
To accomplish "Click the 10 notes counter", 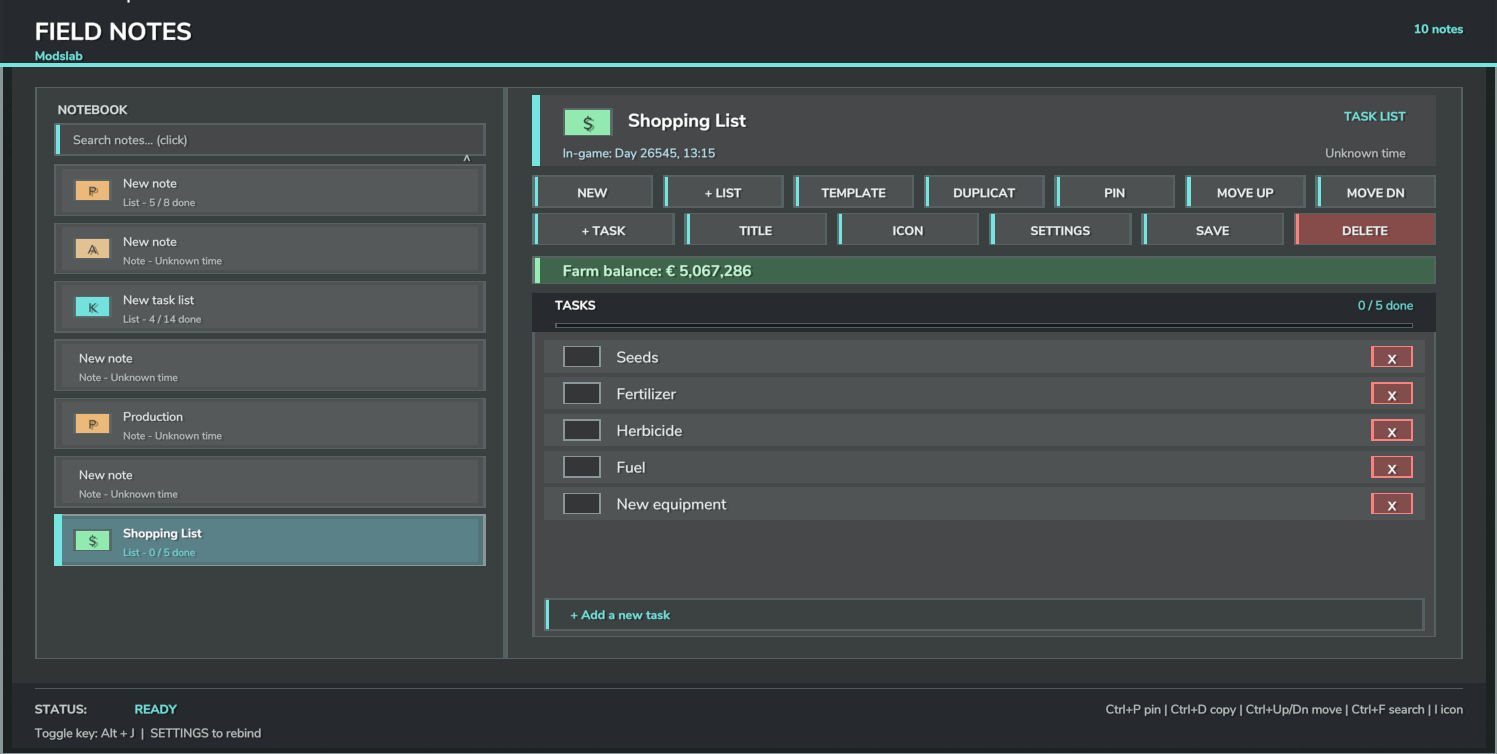I will (x=1438, y=30).
